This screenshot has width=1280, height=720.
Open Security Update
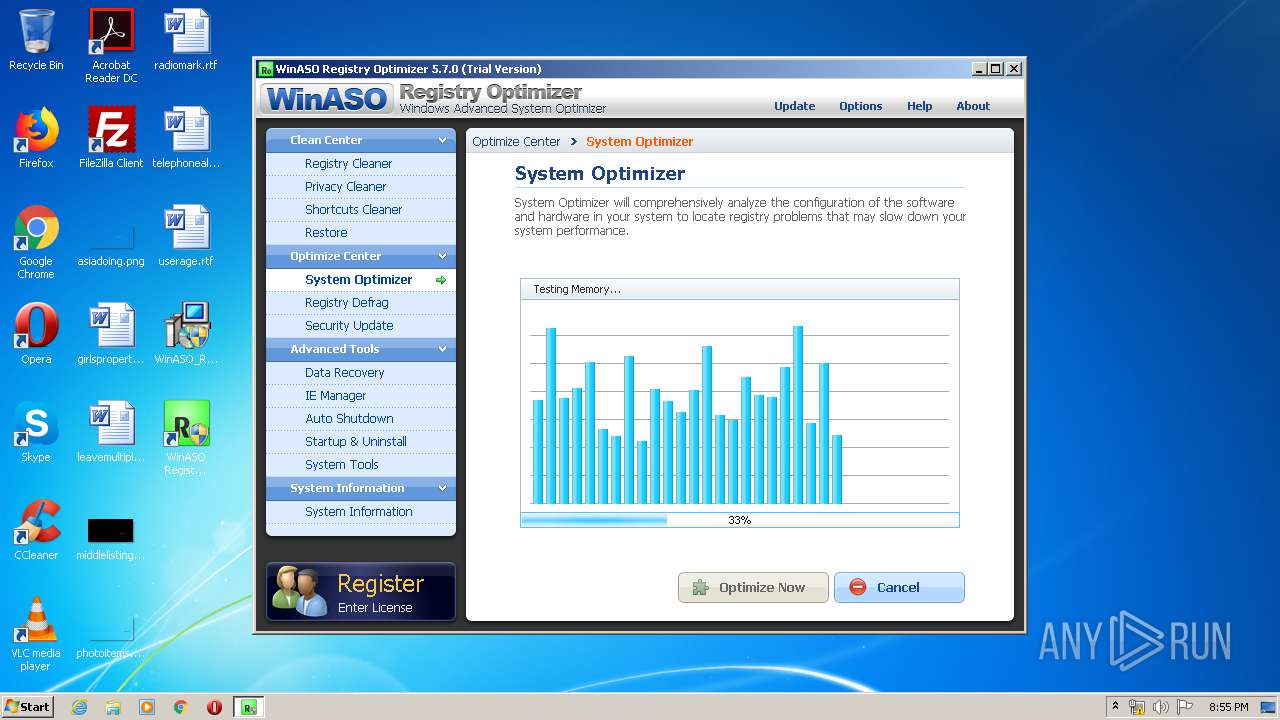361,326
